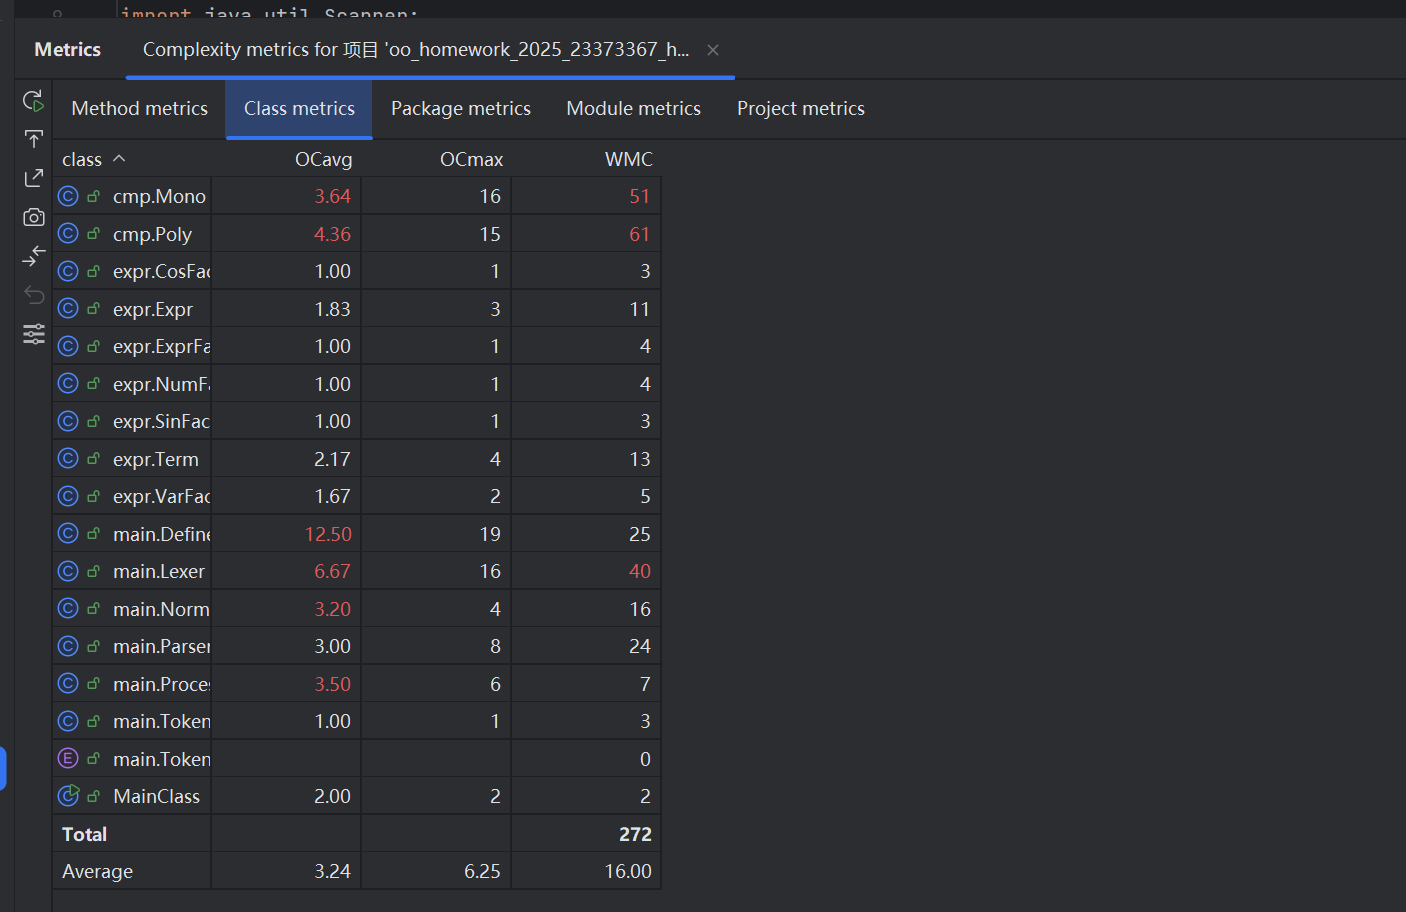
Task: Sort table by class column header
Action: 82,160
